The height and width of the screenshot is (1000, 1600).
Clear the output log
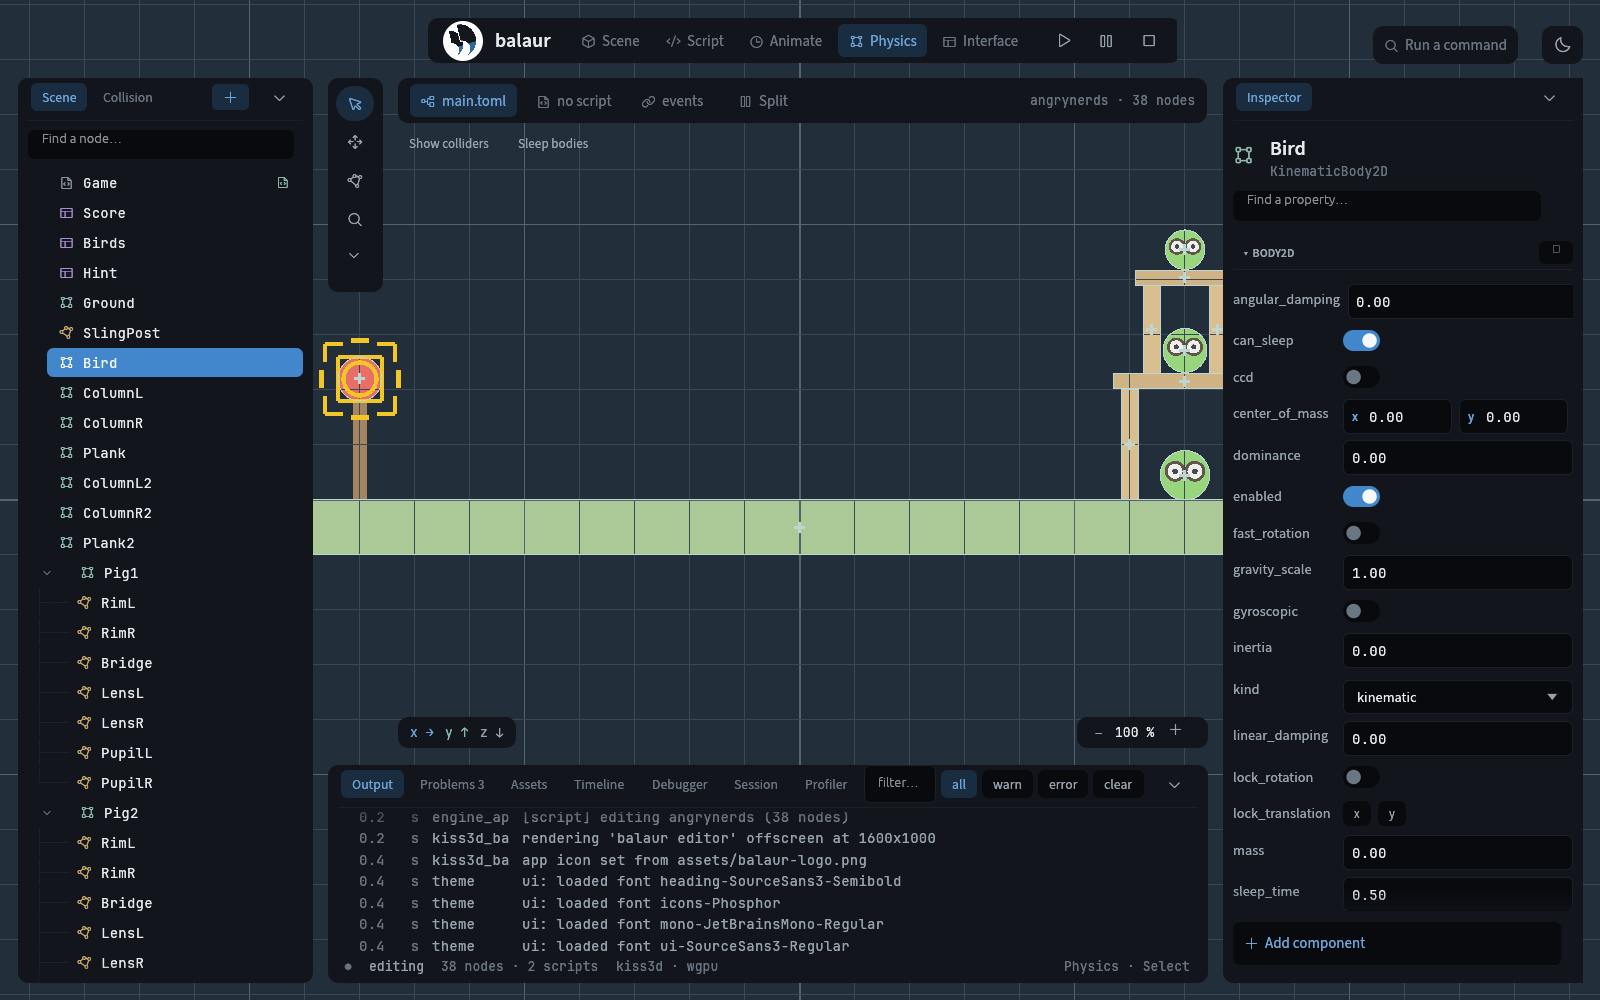pos(1118,785)
